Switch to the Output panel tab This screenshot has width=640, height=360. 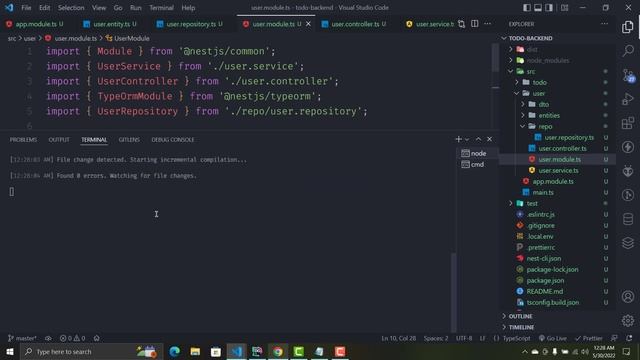click(59, 140)
